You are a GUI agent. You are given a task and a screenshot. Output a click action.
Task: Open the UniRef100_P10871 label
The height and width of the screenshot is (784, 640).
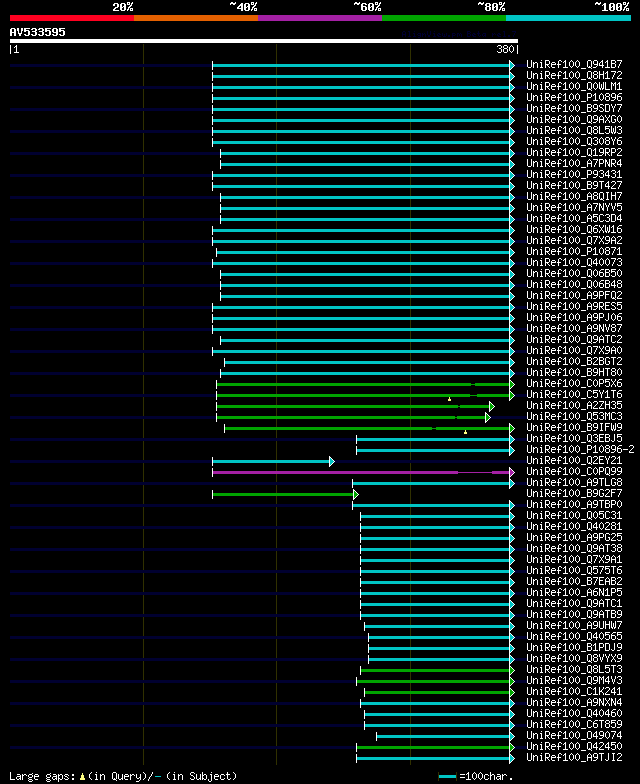pos(574,252)
